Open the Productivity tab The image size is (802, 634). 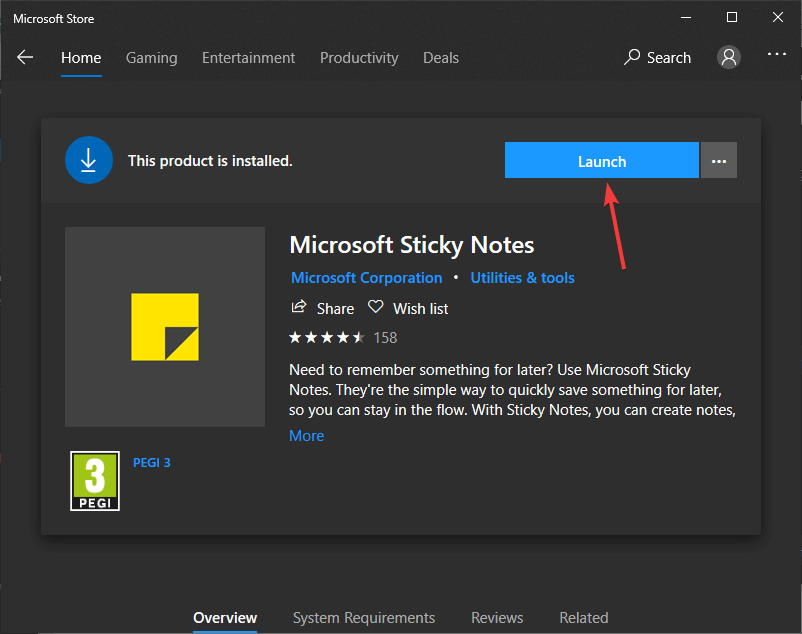point(359,58)
